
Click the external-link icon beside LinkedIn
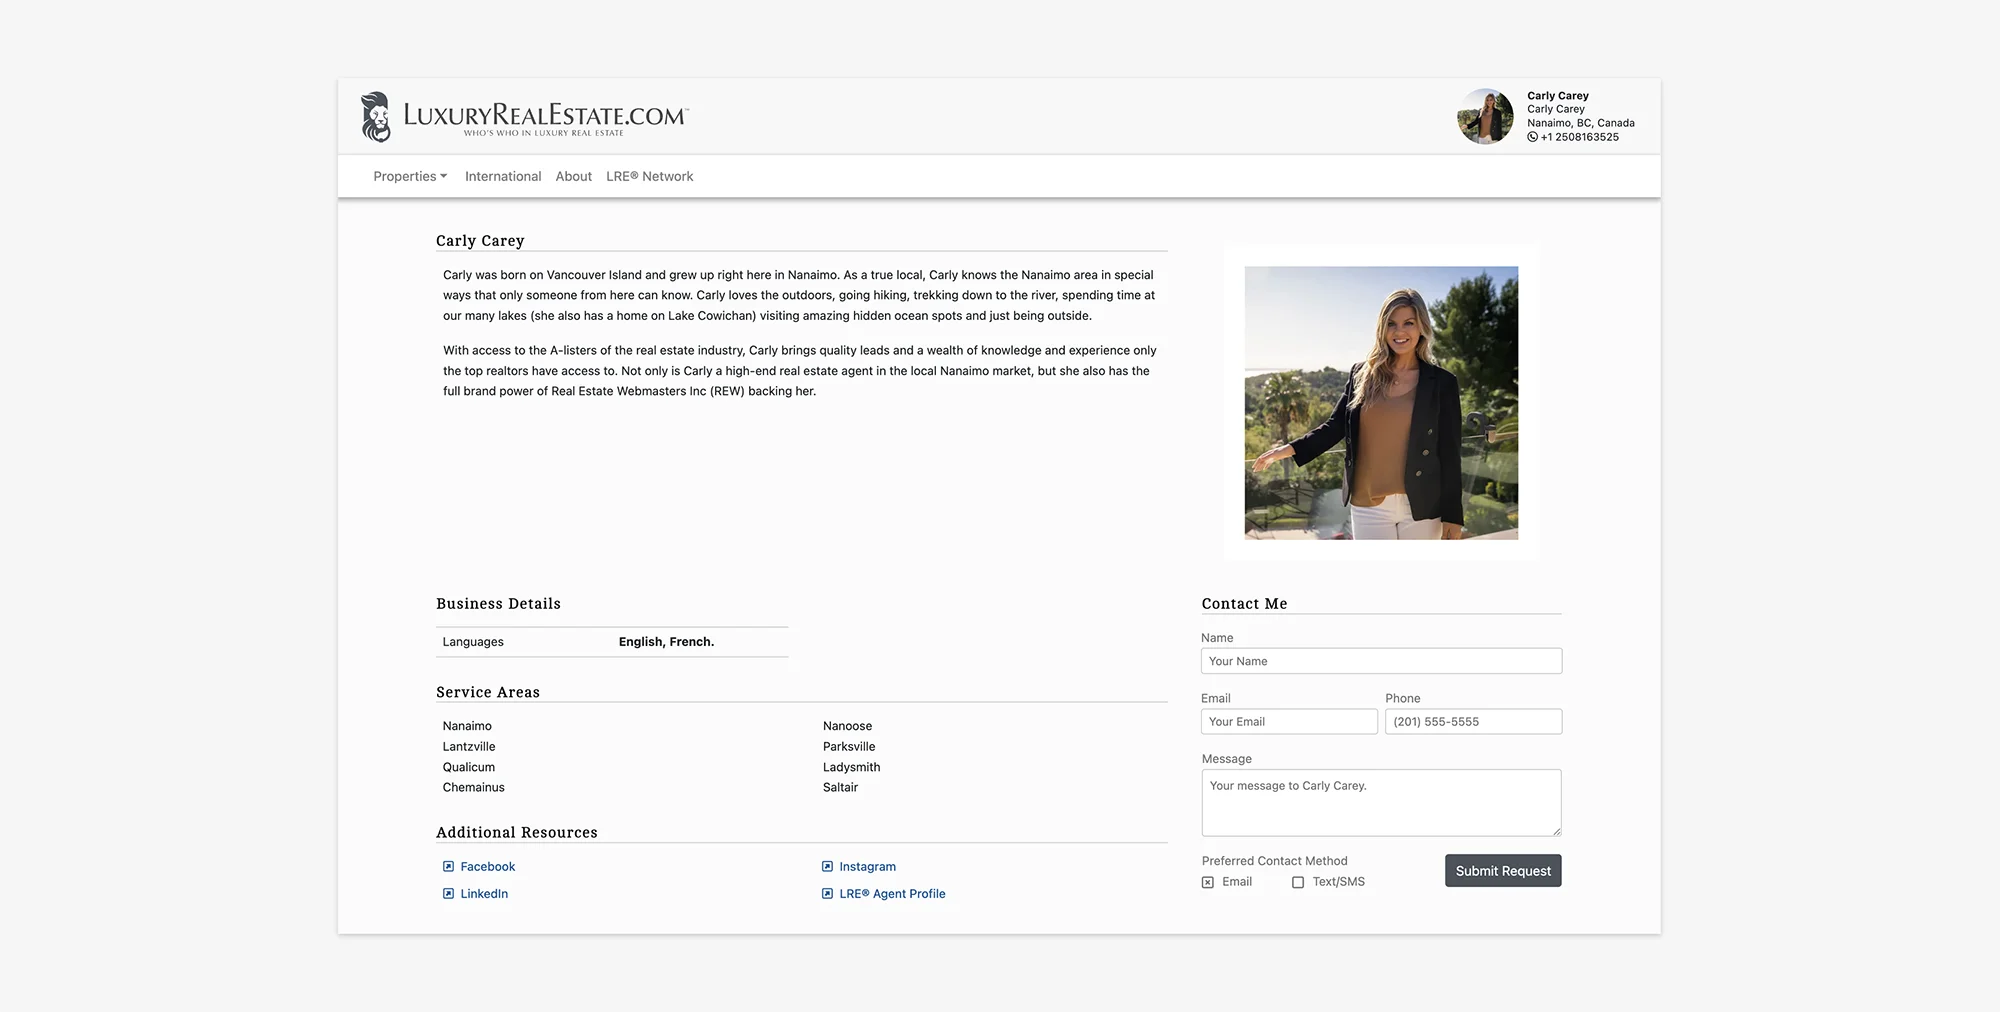448,893
